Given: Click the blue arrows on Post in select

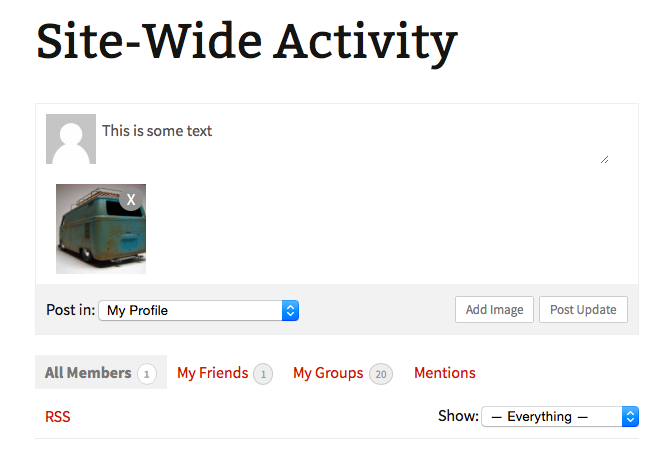Looking at the screenshot, I should coord(290,310).
